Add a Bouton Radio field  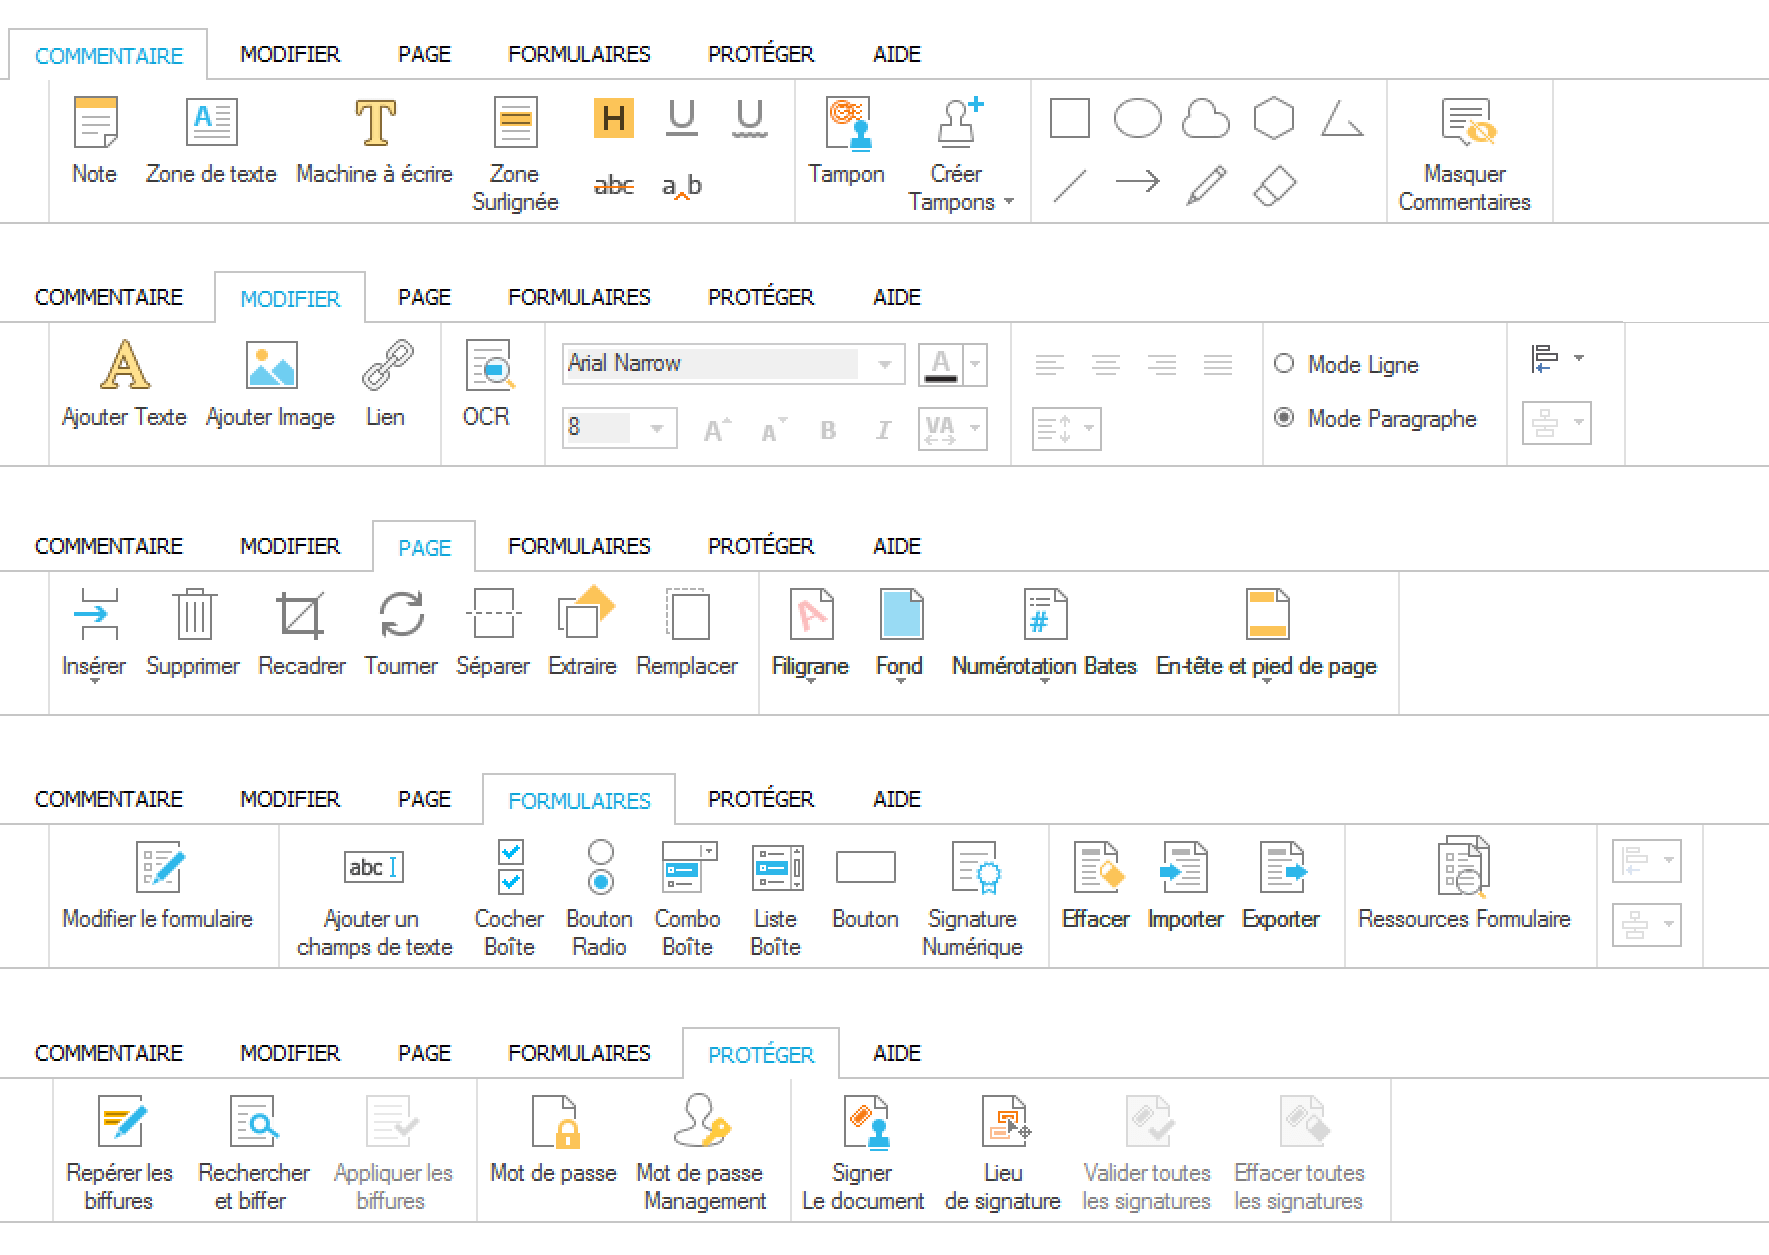pos(600,899)
